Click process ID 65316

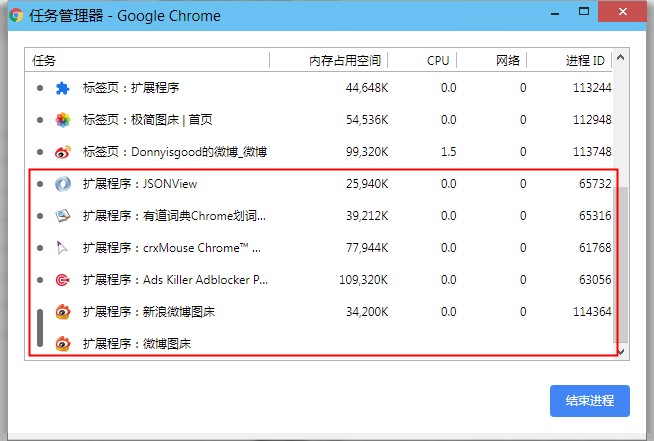tap(595, 216)
